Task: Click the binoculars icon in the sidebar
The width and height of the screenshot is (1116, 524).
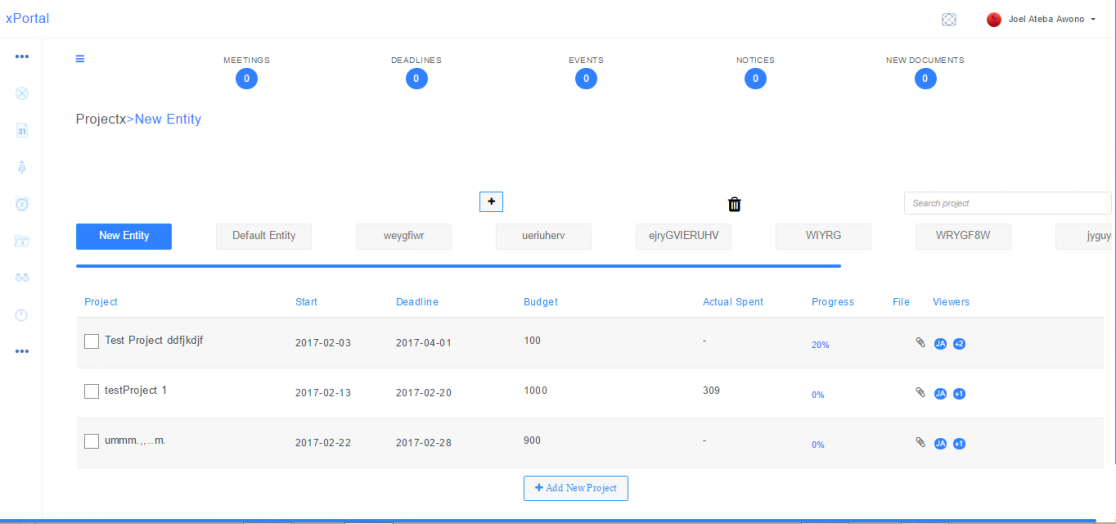Action: tap(22, 278)
